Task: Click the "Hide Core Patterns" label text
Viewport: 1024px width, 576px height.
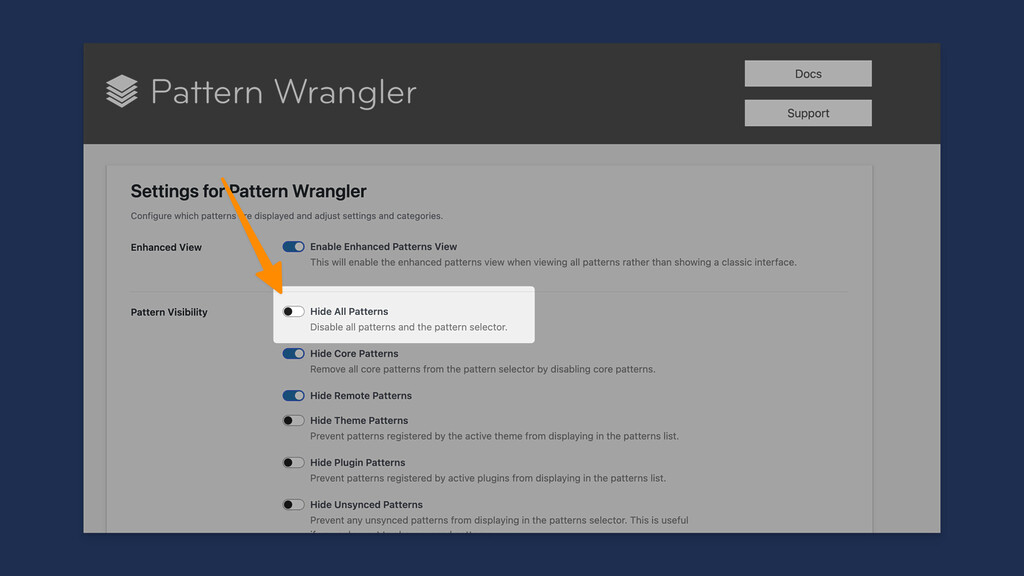Action: pyautogui.click(x=354, y=353)
